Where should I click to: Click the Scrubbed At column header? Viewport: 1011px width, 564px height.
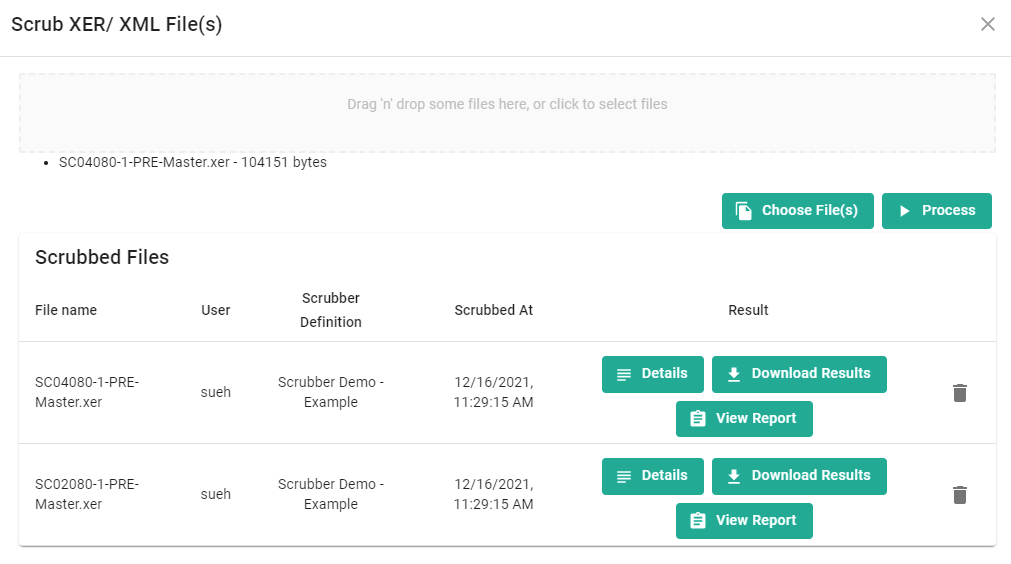pos(493,310)
